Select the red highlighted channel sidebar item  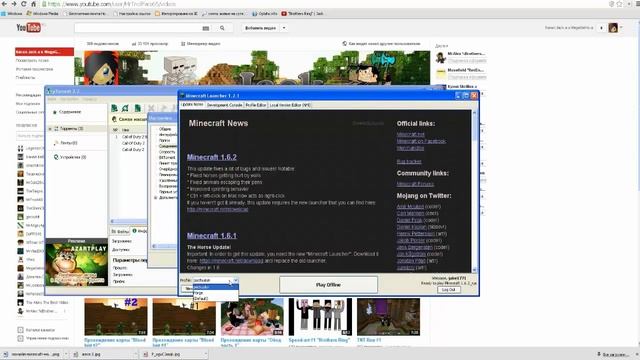(44, 52)
